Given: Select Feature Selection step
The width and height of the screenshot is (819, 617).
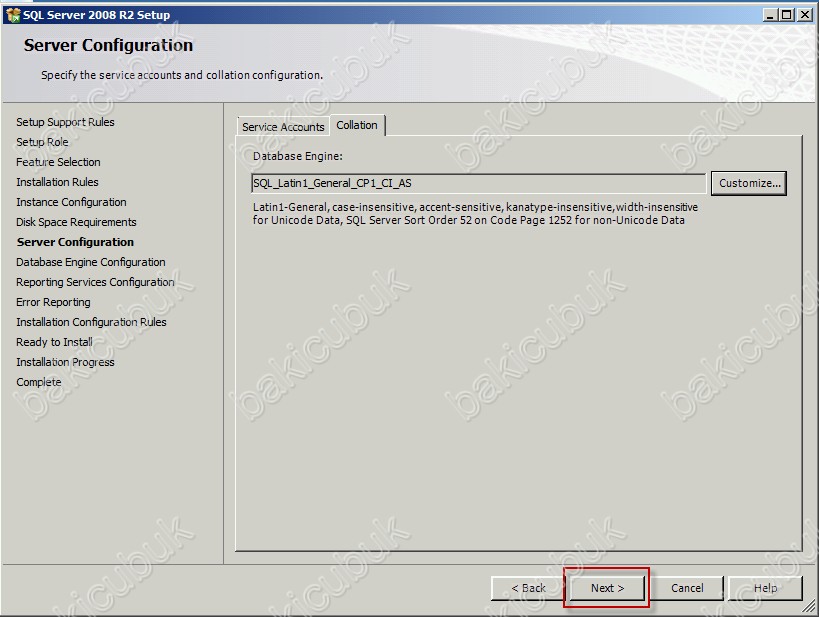Looking at the screenshot, I should [x=58, y=162].
